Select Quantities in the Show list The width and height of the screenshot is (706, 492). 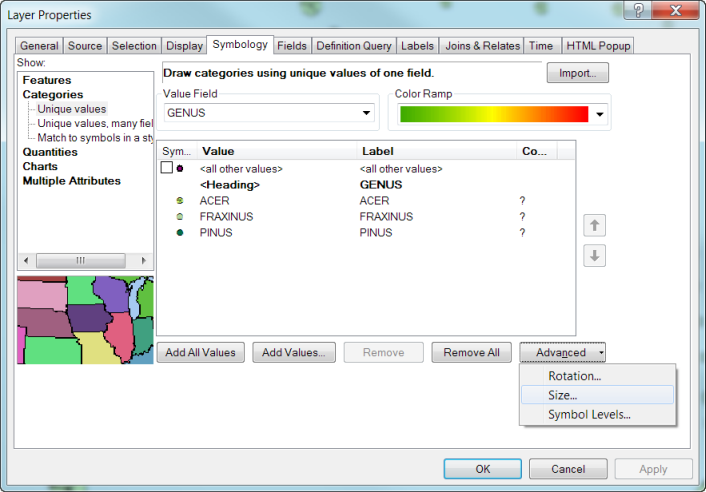[x=50, y=152]
